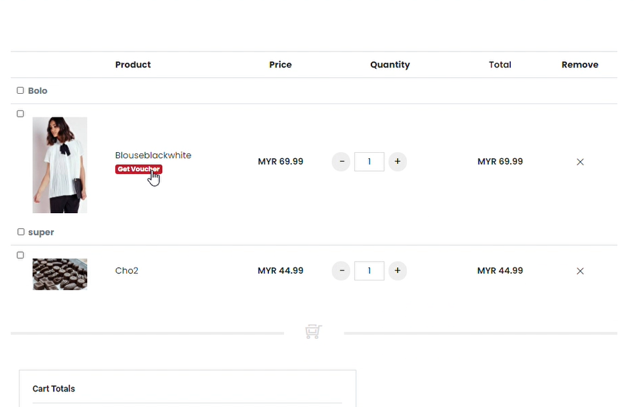Focus the Cho2 quantity field
Image resolution: width=634 pixels, height=407 pixels.
(369, 271)
